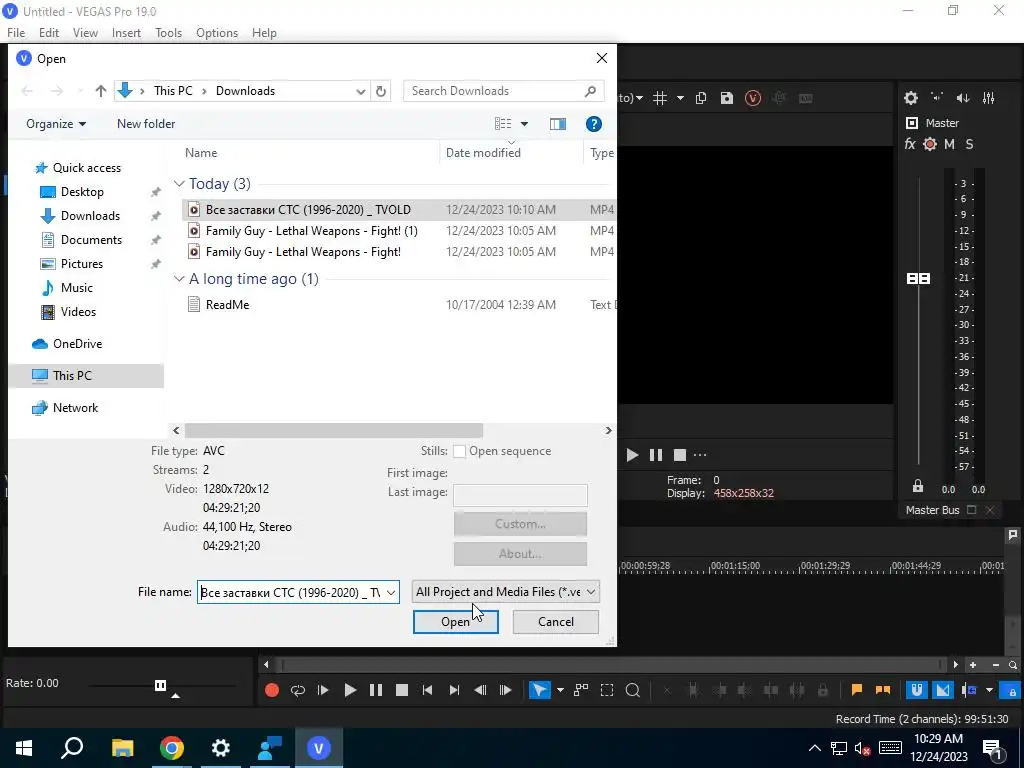
Task: Click the Downmix Output icon in Master Bus
Action: click(936, 98)
